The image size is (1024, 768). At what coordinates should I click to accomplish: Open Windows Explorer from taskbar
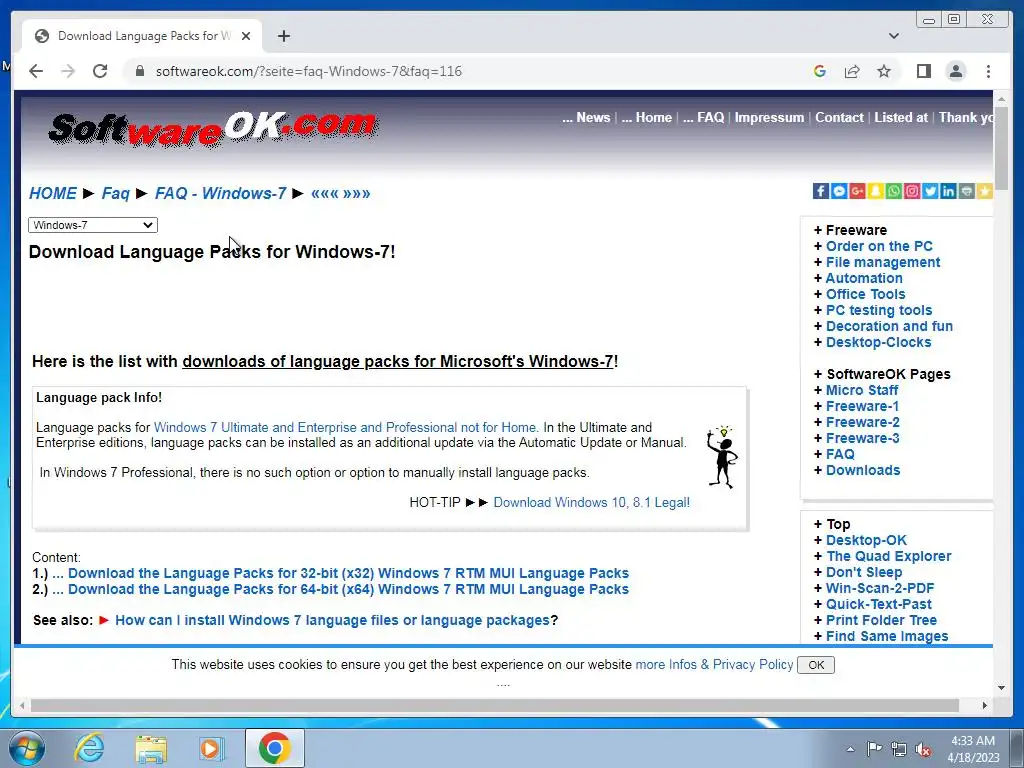151,748
